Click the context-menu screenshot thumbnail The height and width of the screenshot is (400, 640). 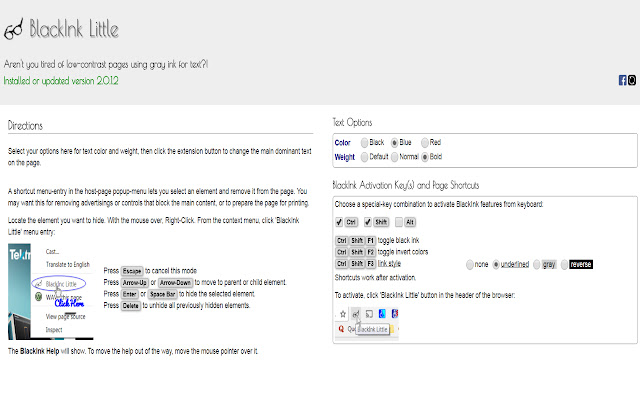[x=51, y=292]
